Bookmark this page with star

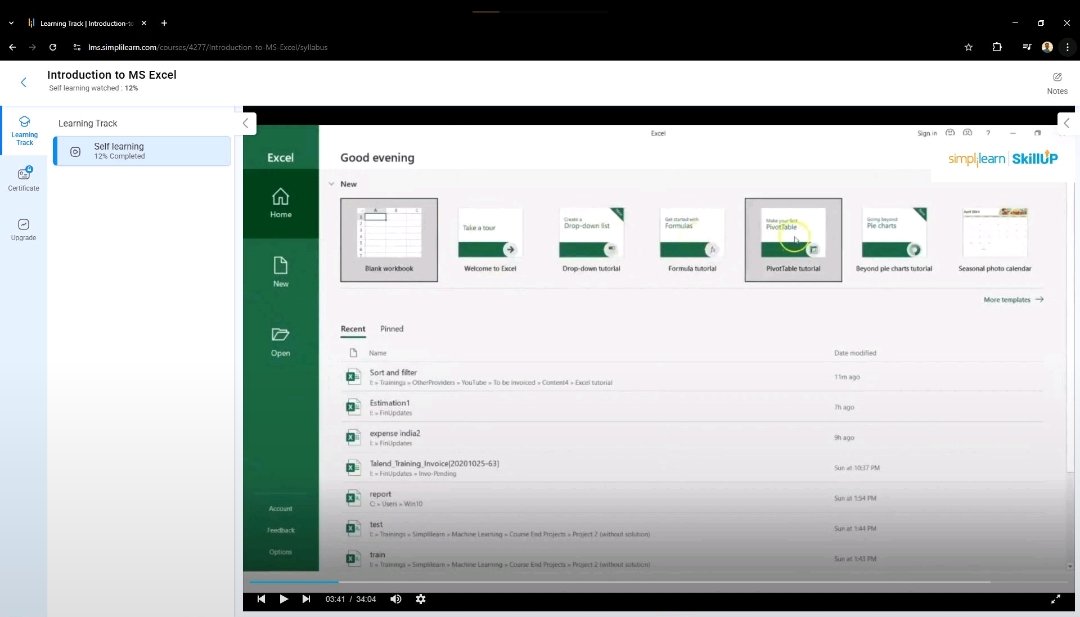(968, 47)
